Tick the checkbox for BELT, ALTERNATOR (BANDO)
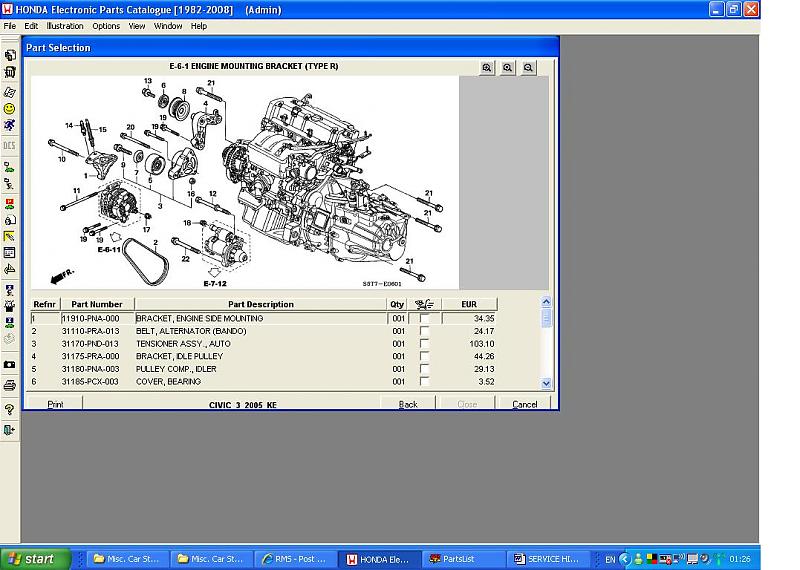The width and height of the screenshot is (800, 570). 424,331
